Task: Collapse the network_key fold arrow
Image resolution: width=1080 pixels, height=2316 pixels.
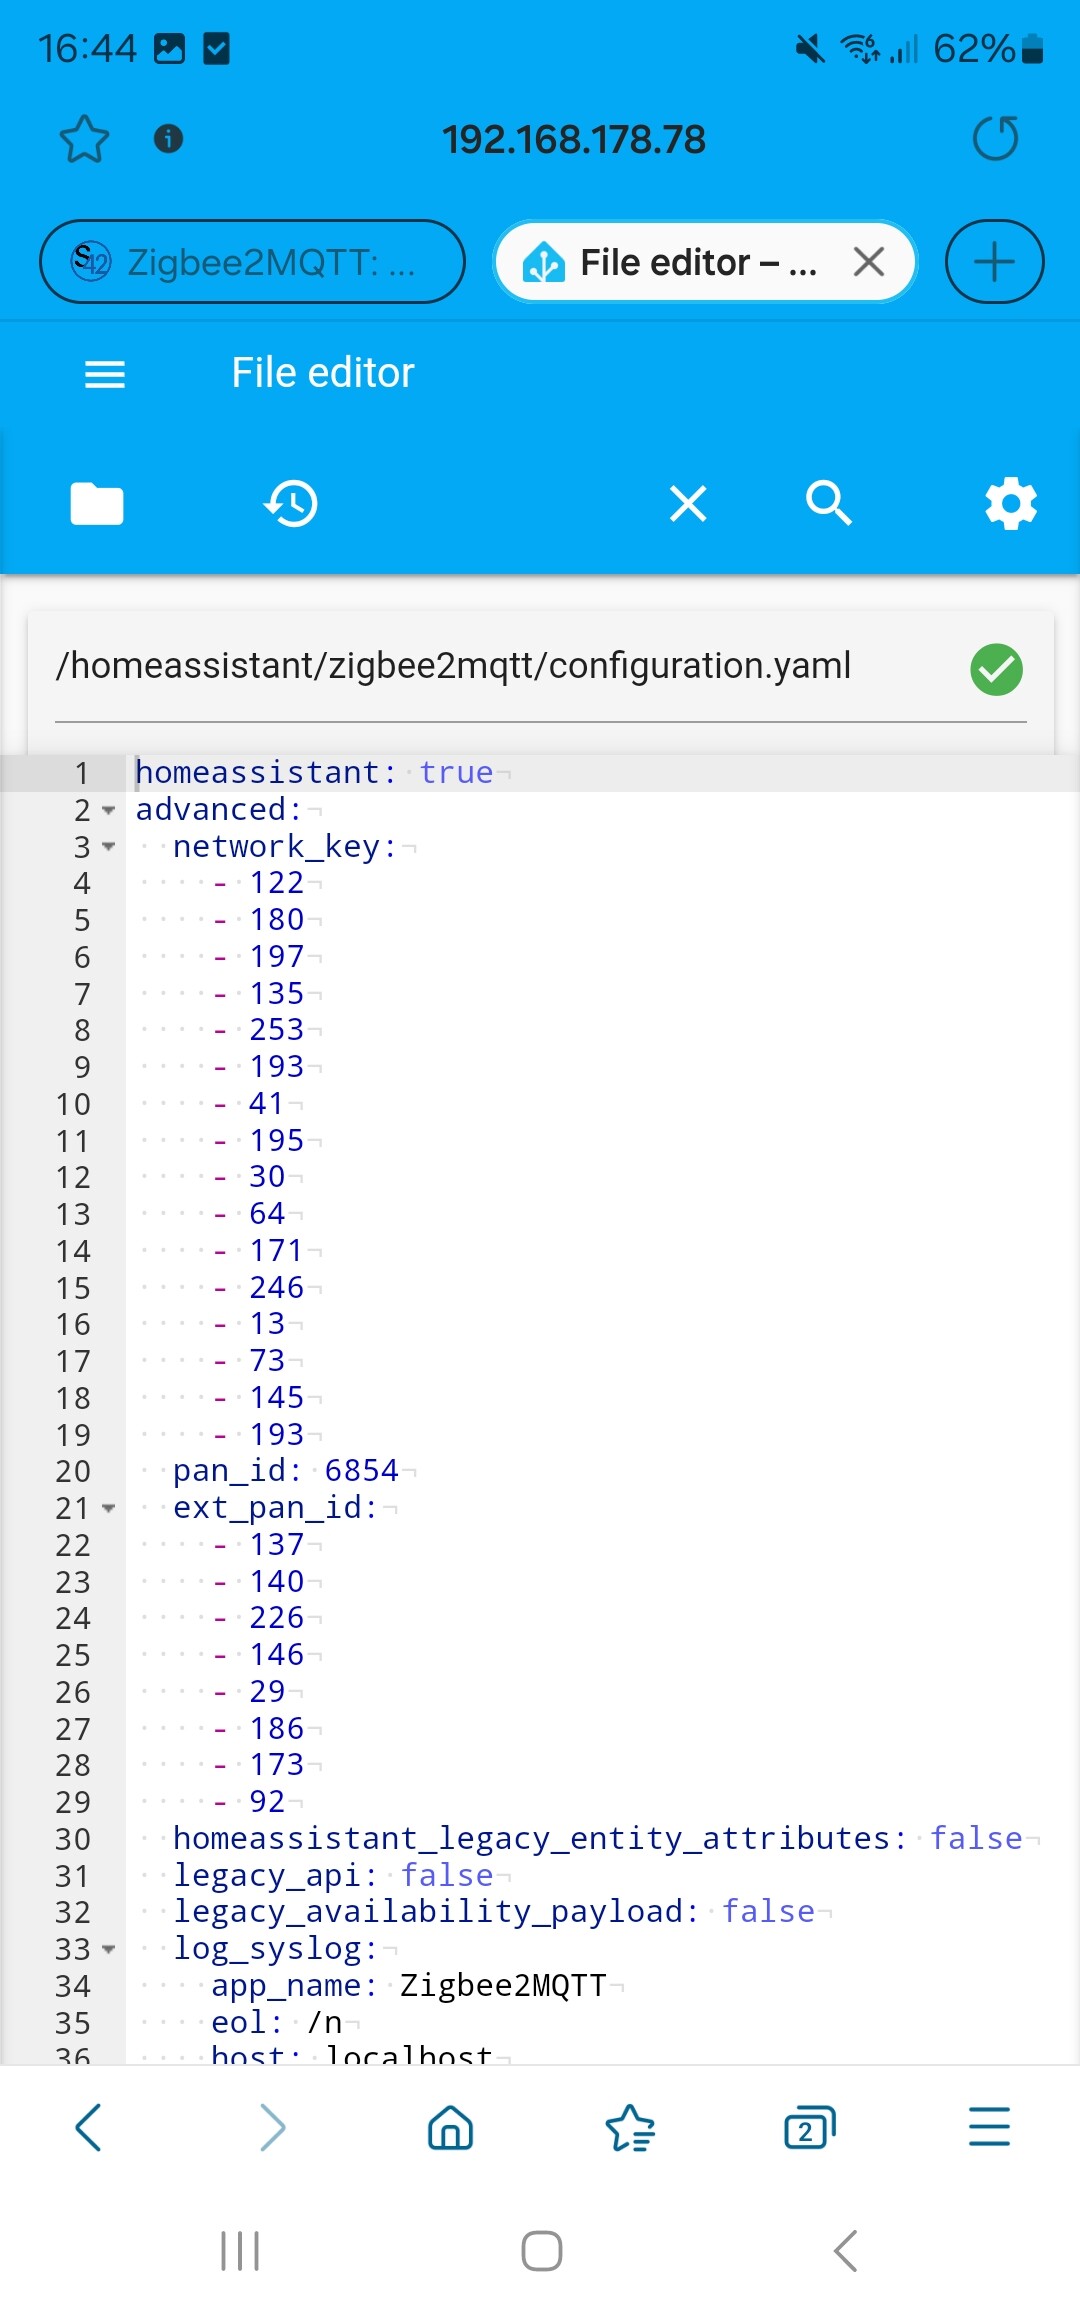Action: (x=109, y=847)
